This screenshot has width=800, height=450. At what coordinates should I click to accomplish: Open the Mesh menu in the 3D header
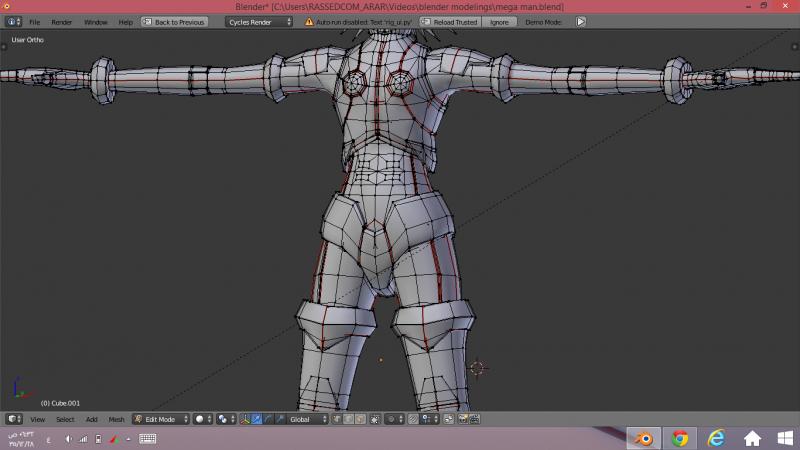point(117,419)
